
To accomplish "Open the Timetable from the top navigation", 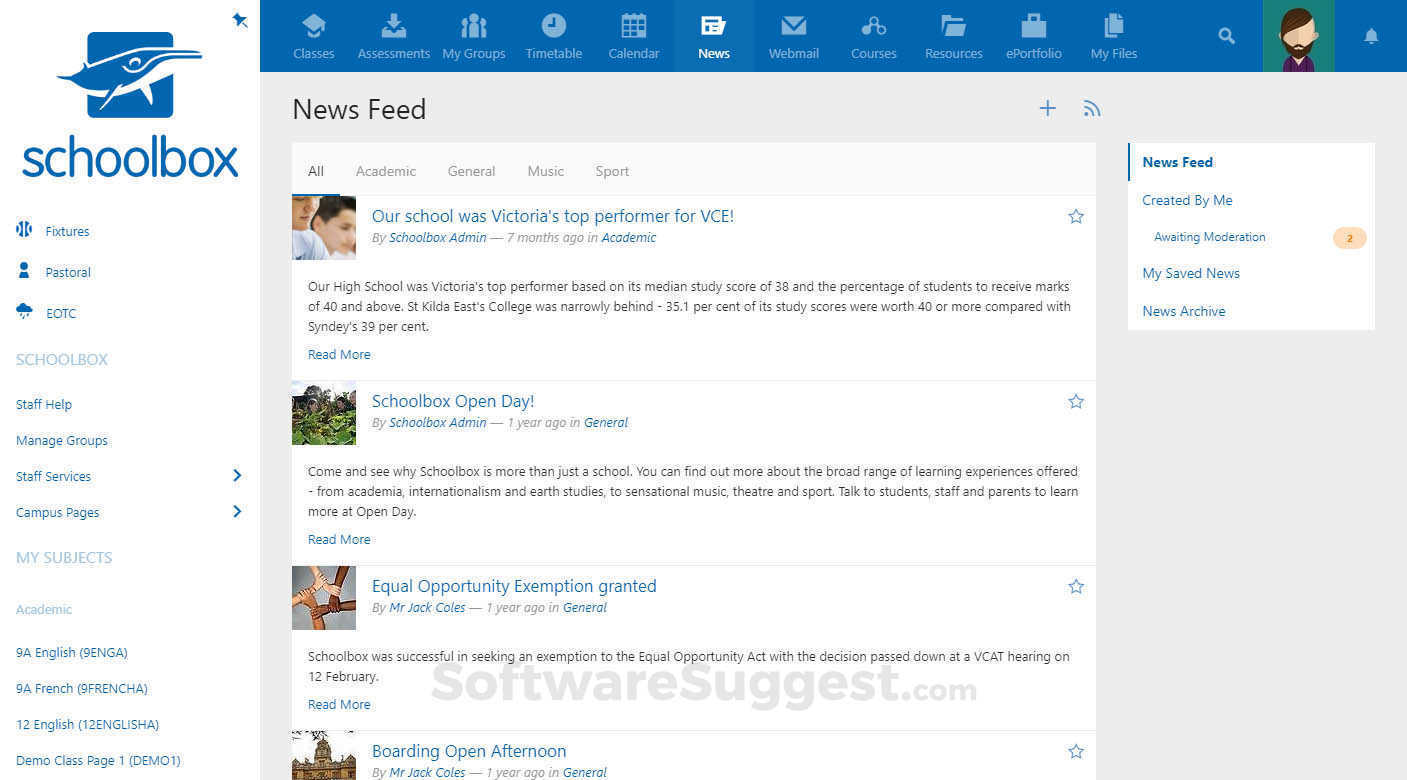I will pyautogui.click(x=553, y=35).
